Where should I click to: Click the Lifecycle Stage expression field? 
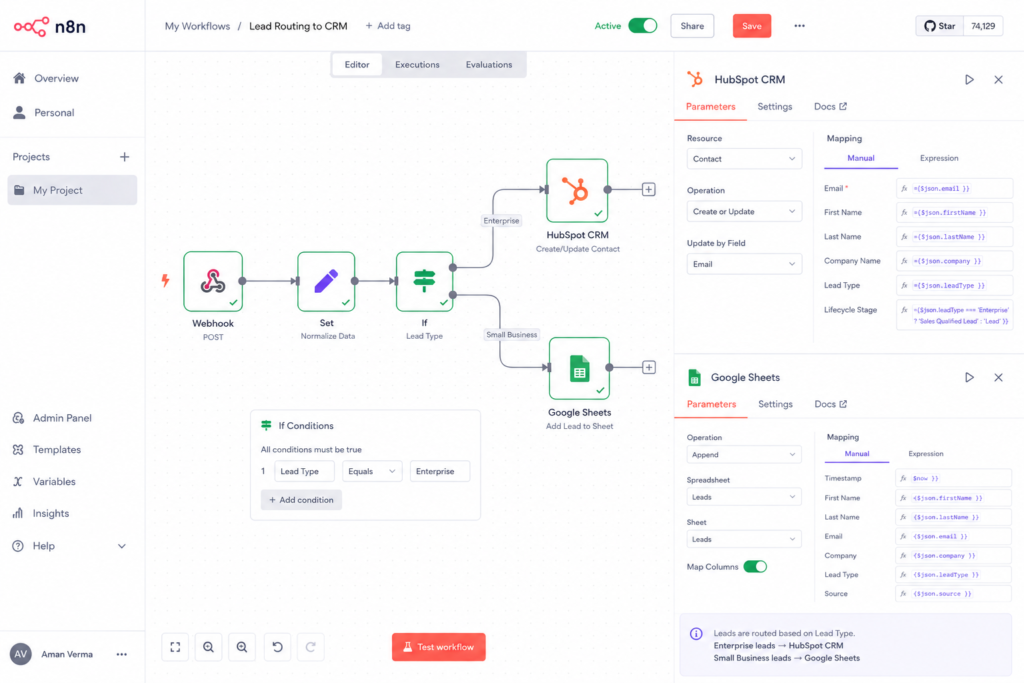(954, 315)
